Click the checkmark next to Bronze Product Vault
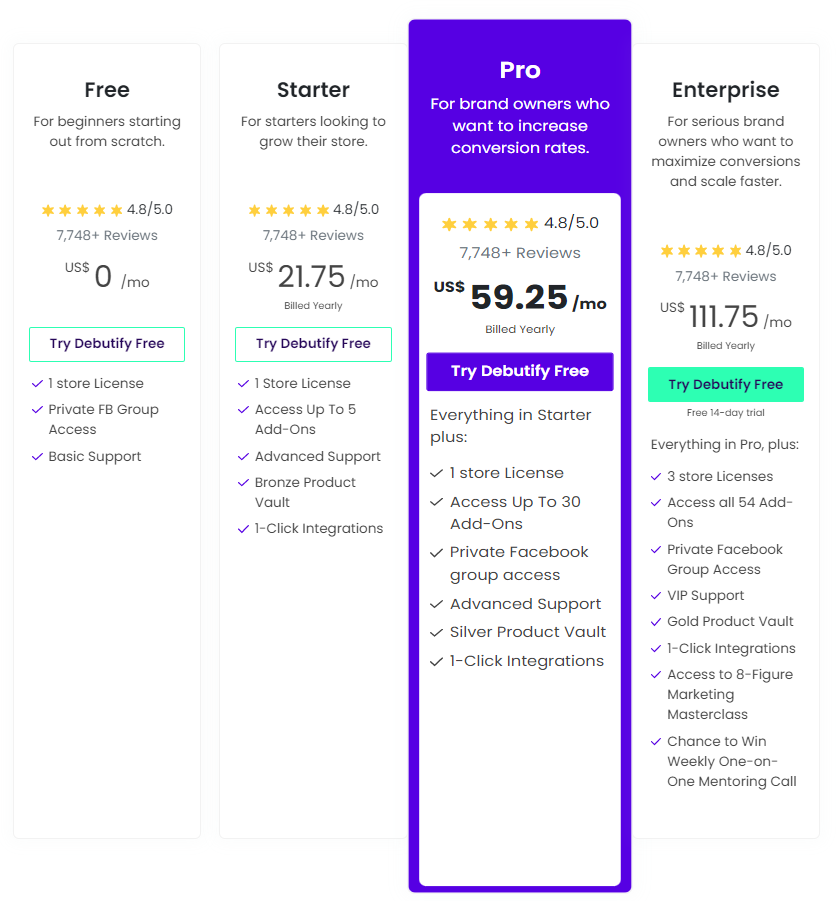The width and height of the screenshot is (840, 901). pyautogui.click(x=242, y=482)
